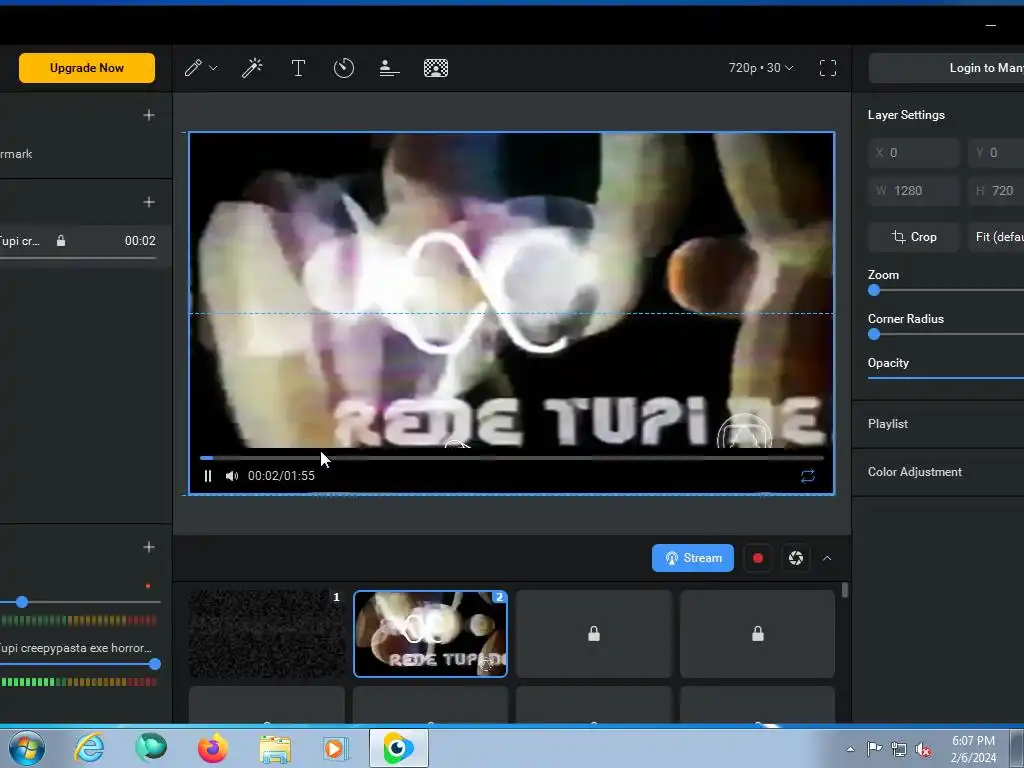The height and width of the screenshot is (768, 1024).
Task: Start recording with the red button
Action: click(758, 558)
